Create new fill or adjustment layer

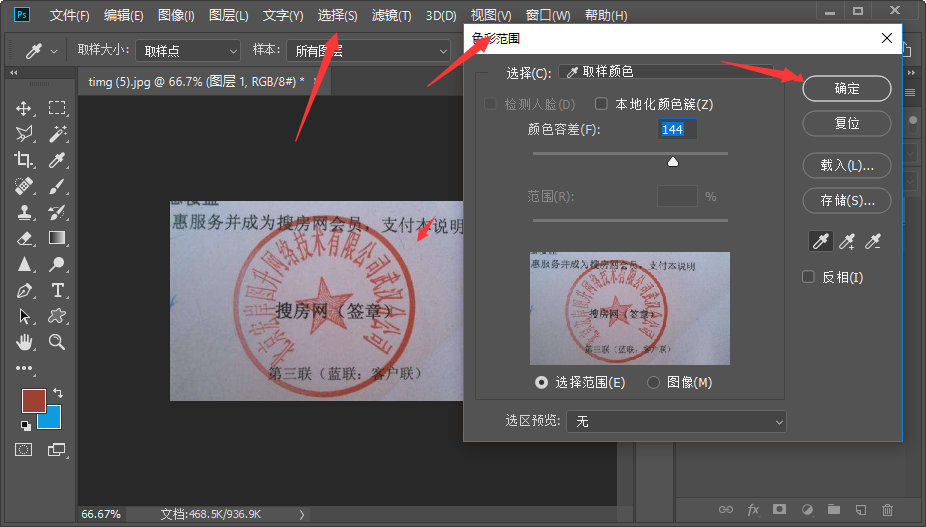807,509
